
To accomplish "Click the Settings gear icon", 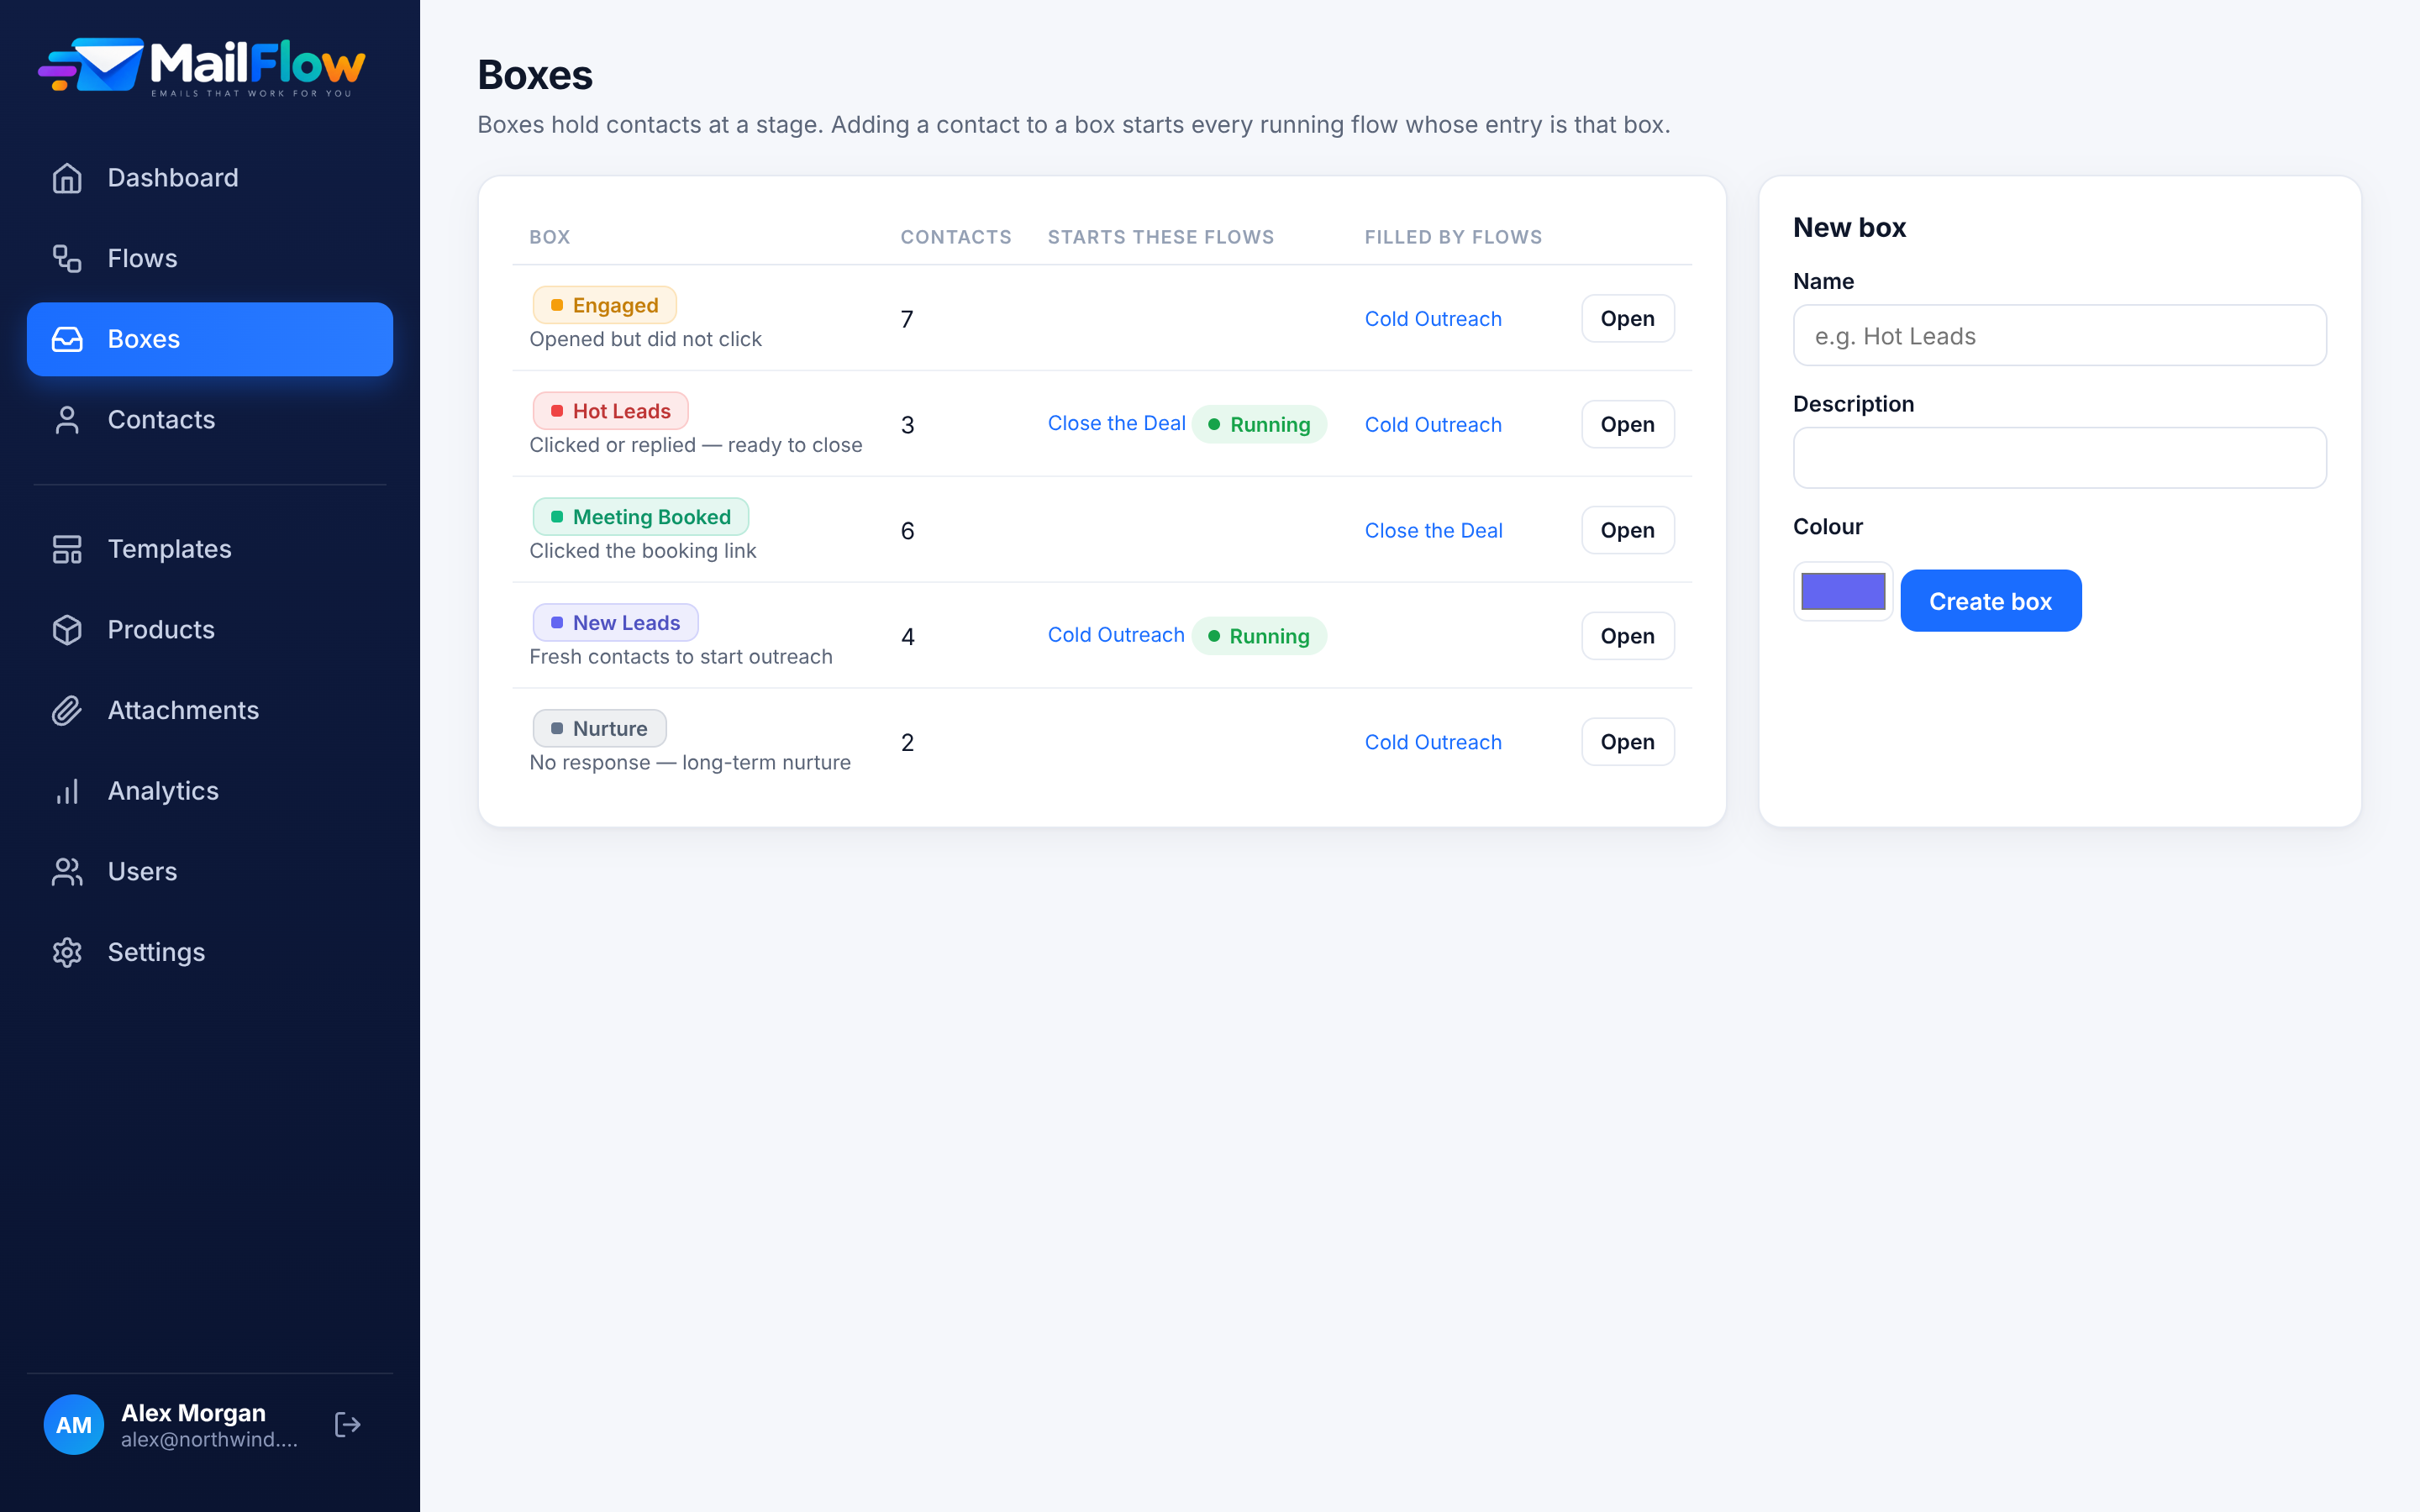I will [67, 952].
